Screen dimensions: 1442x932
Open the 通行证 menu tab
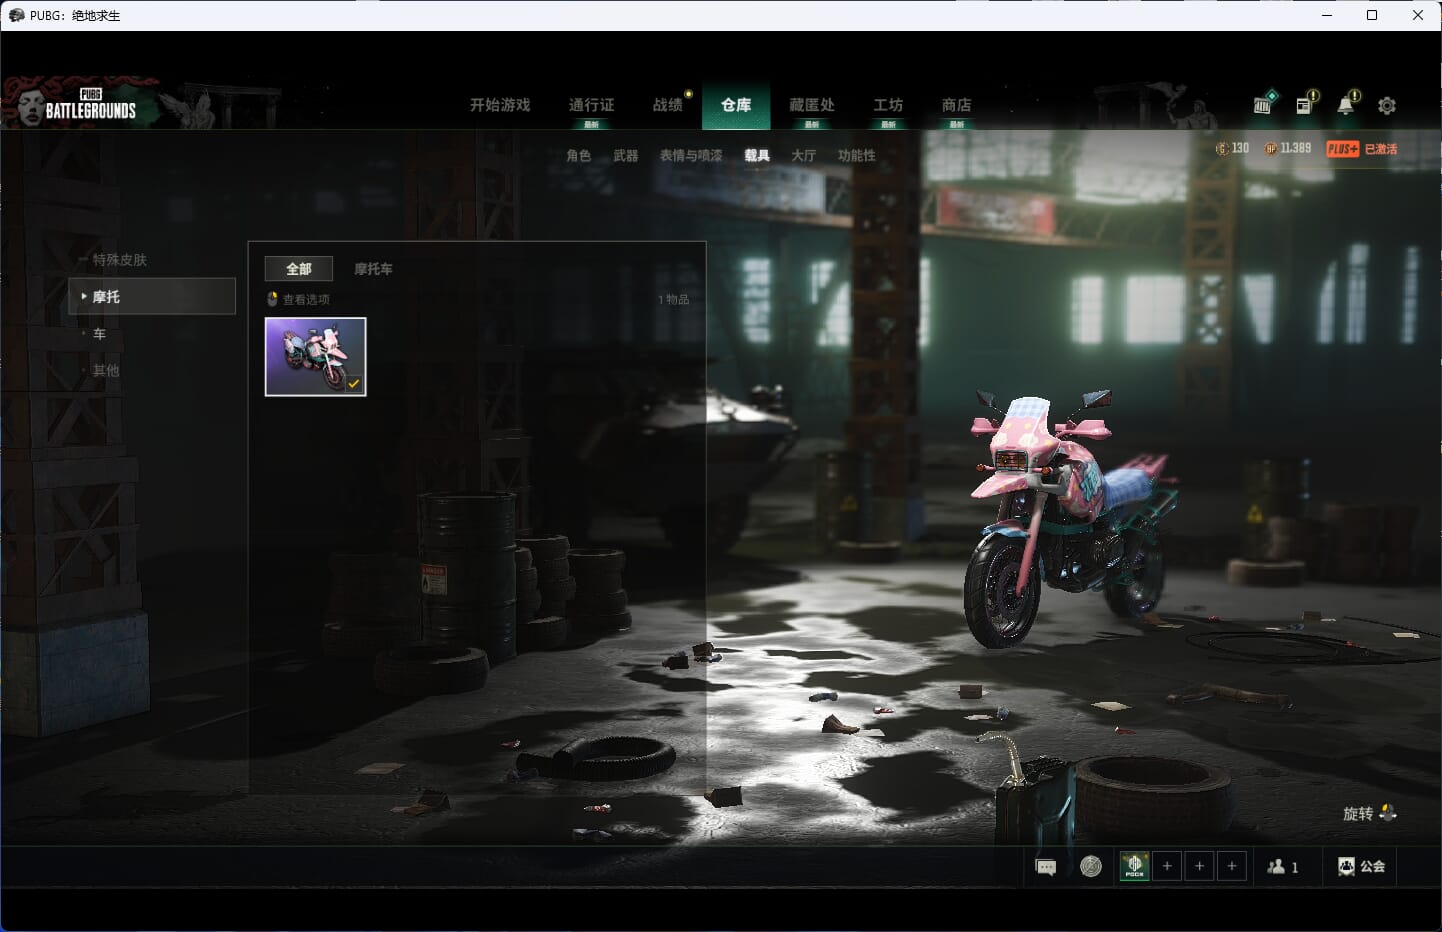(x=591, y=105)
